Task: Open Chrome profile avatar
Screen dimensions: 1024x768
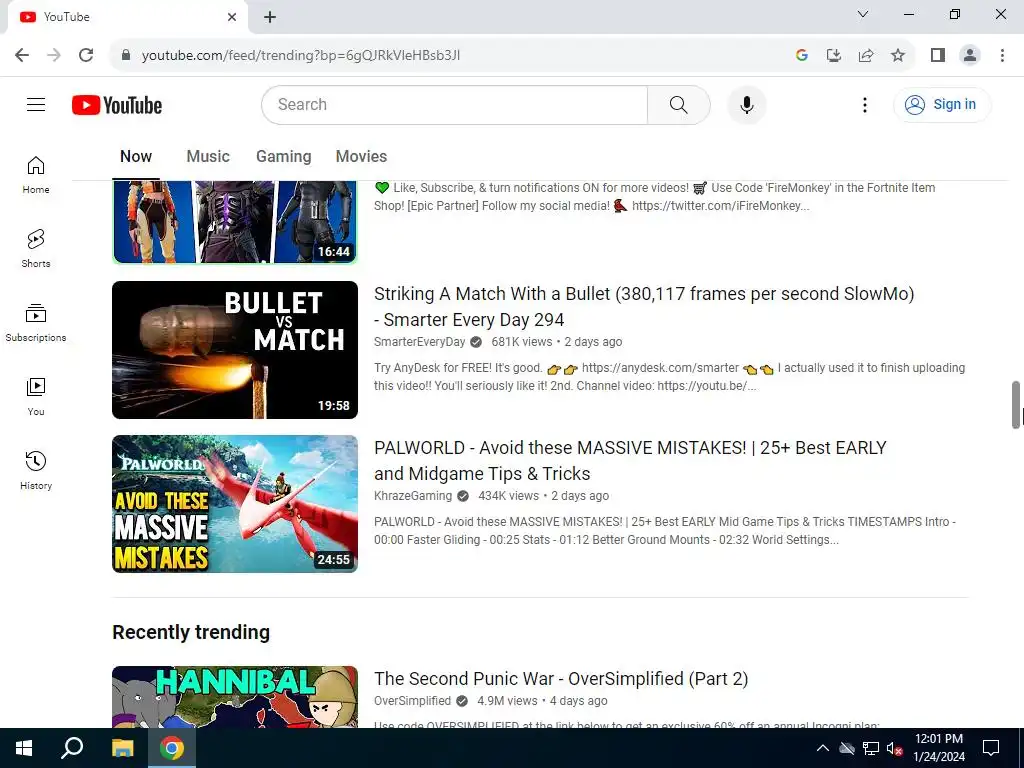Action: pyautogui.click(x=970, y=56)
